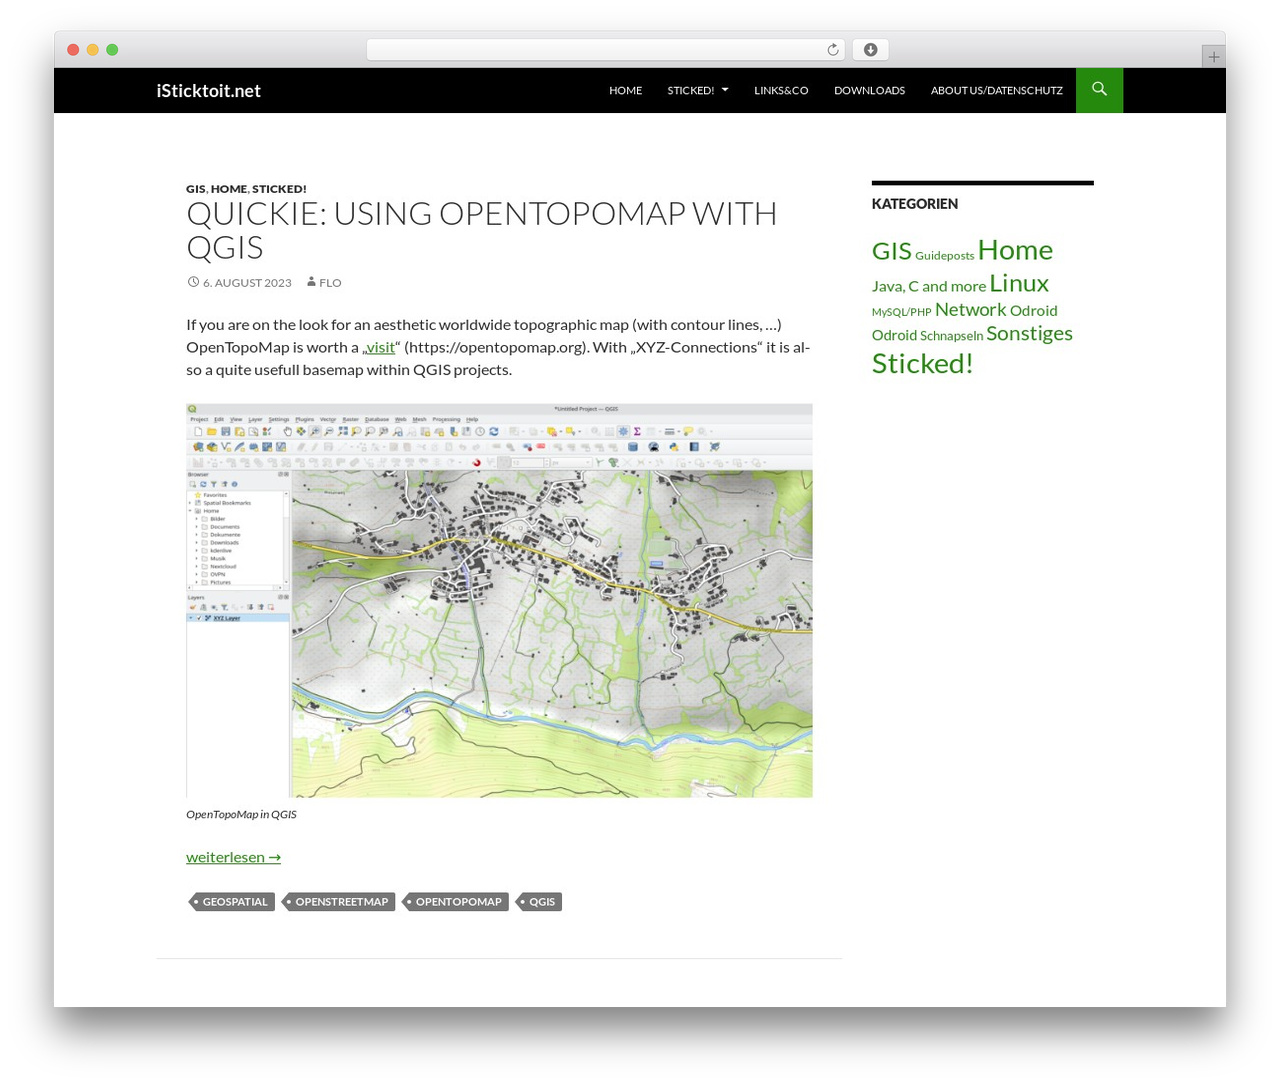Open the DOWNLOADS menu item
Viewport: 1280px width, 1084px height.
(869, 90)
